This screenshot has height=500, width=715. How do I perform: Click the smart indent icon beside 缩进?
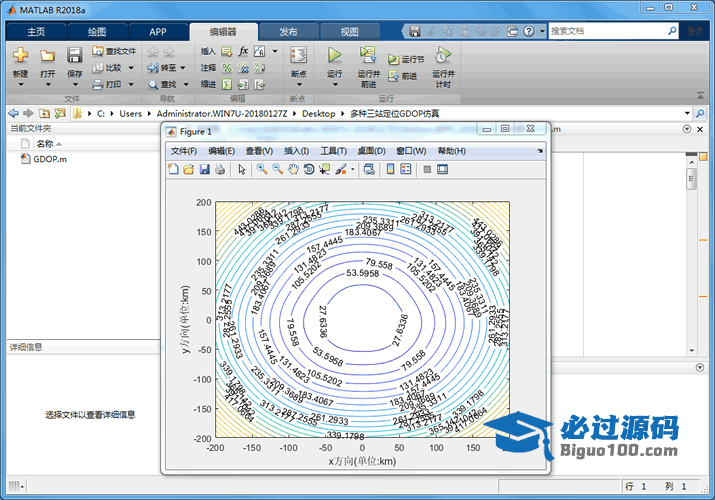pyautogui.click(x=227, y=84)
